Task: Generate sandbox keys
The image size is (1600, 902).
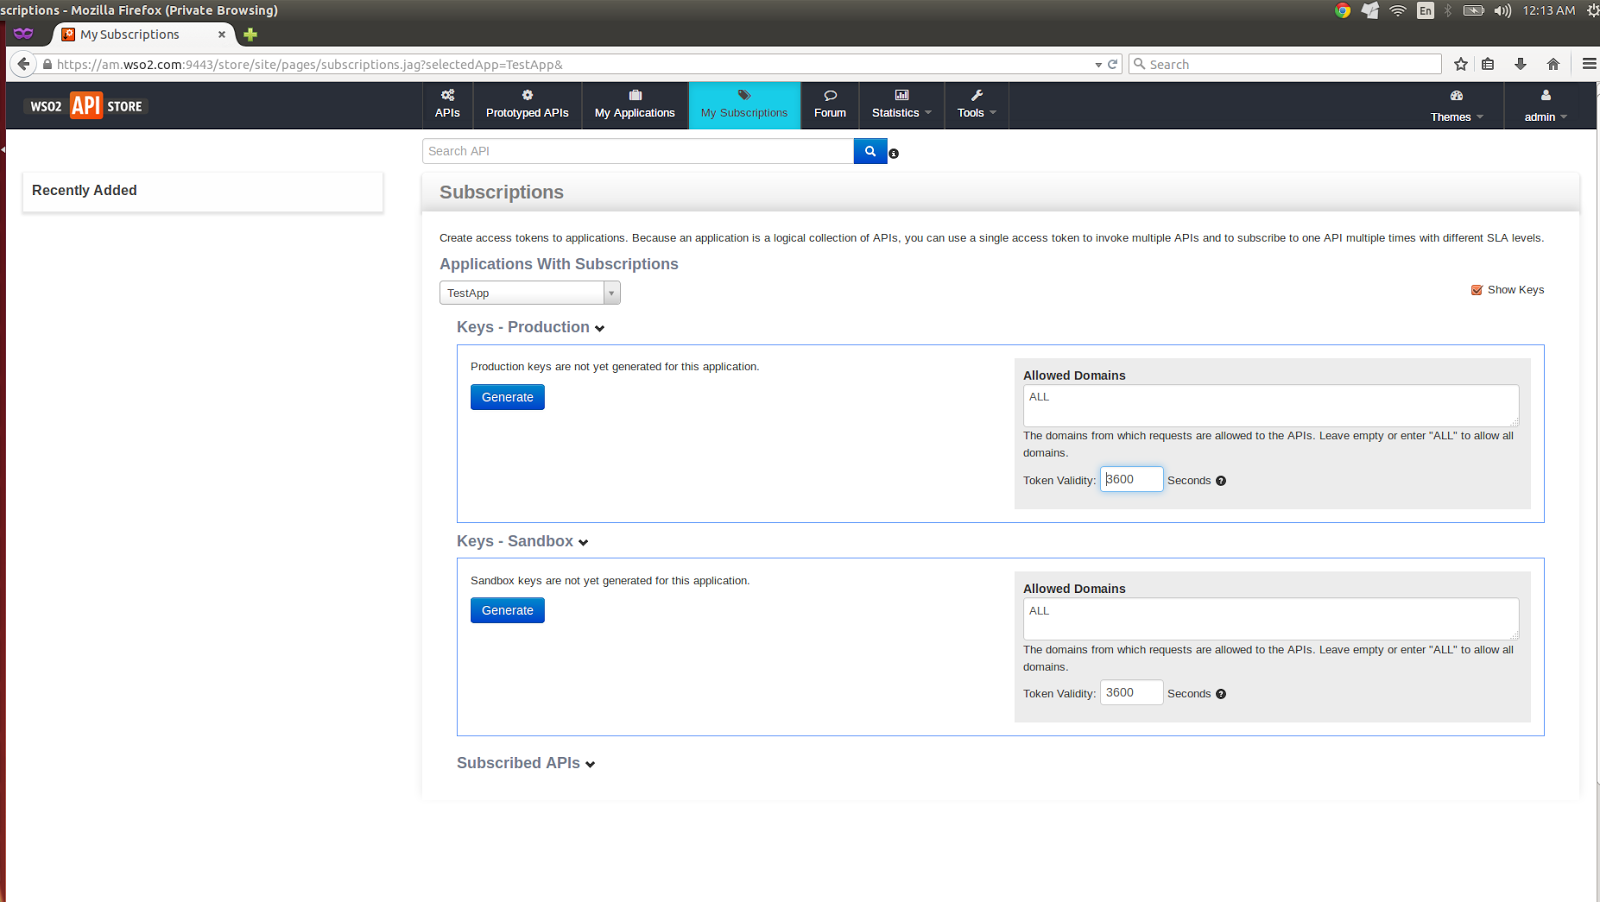Action: (508, 610)
